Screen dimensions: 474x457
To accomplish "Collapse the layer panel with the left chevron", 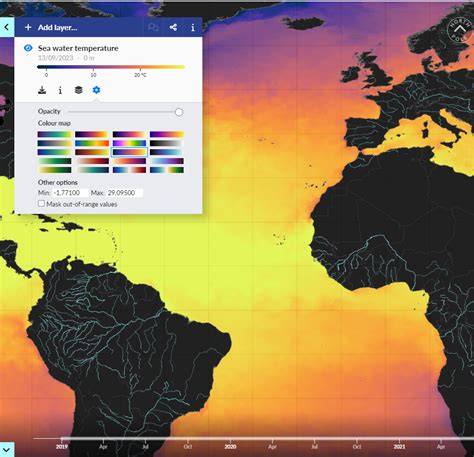I will tap(7, 27).
